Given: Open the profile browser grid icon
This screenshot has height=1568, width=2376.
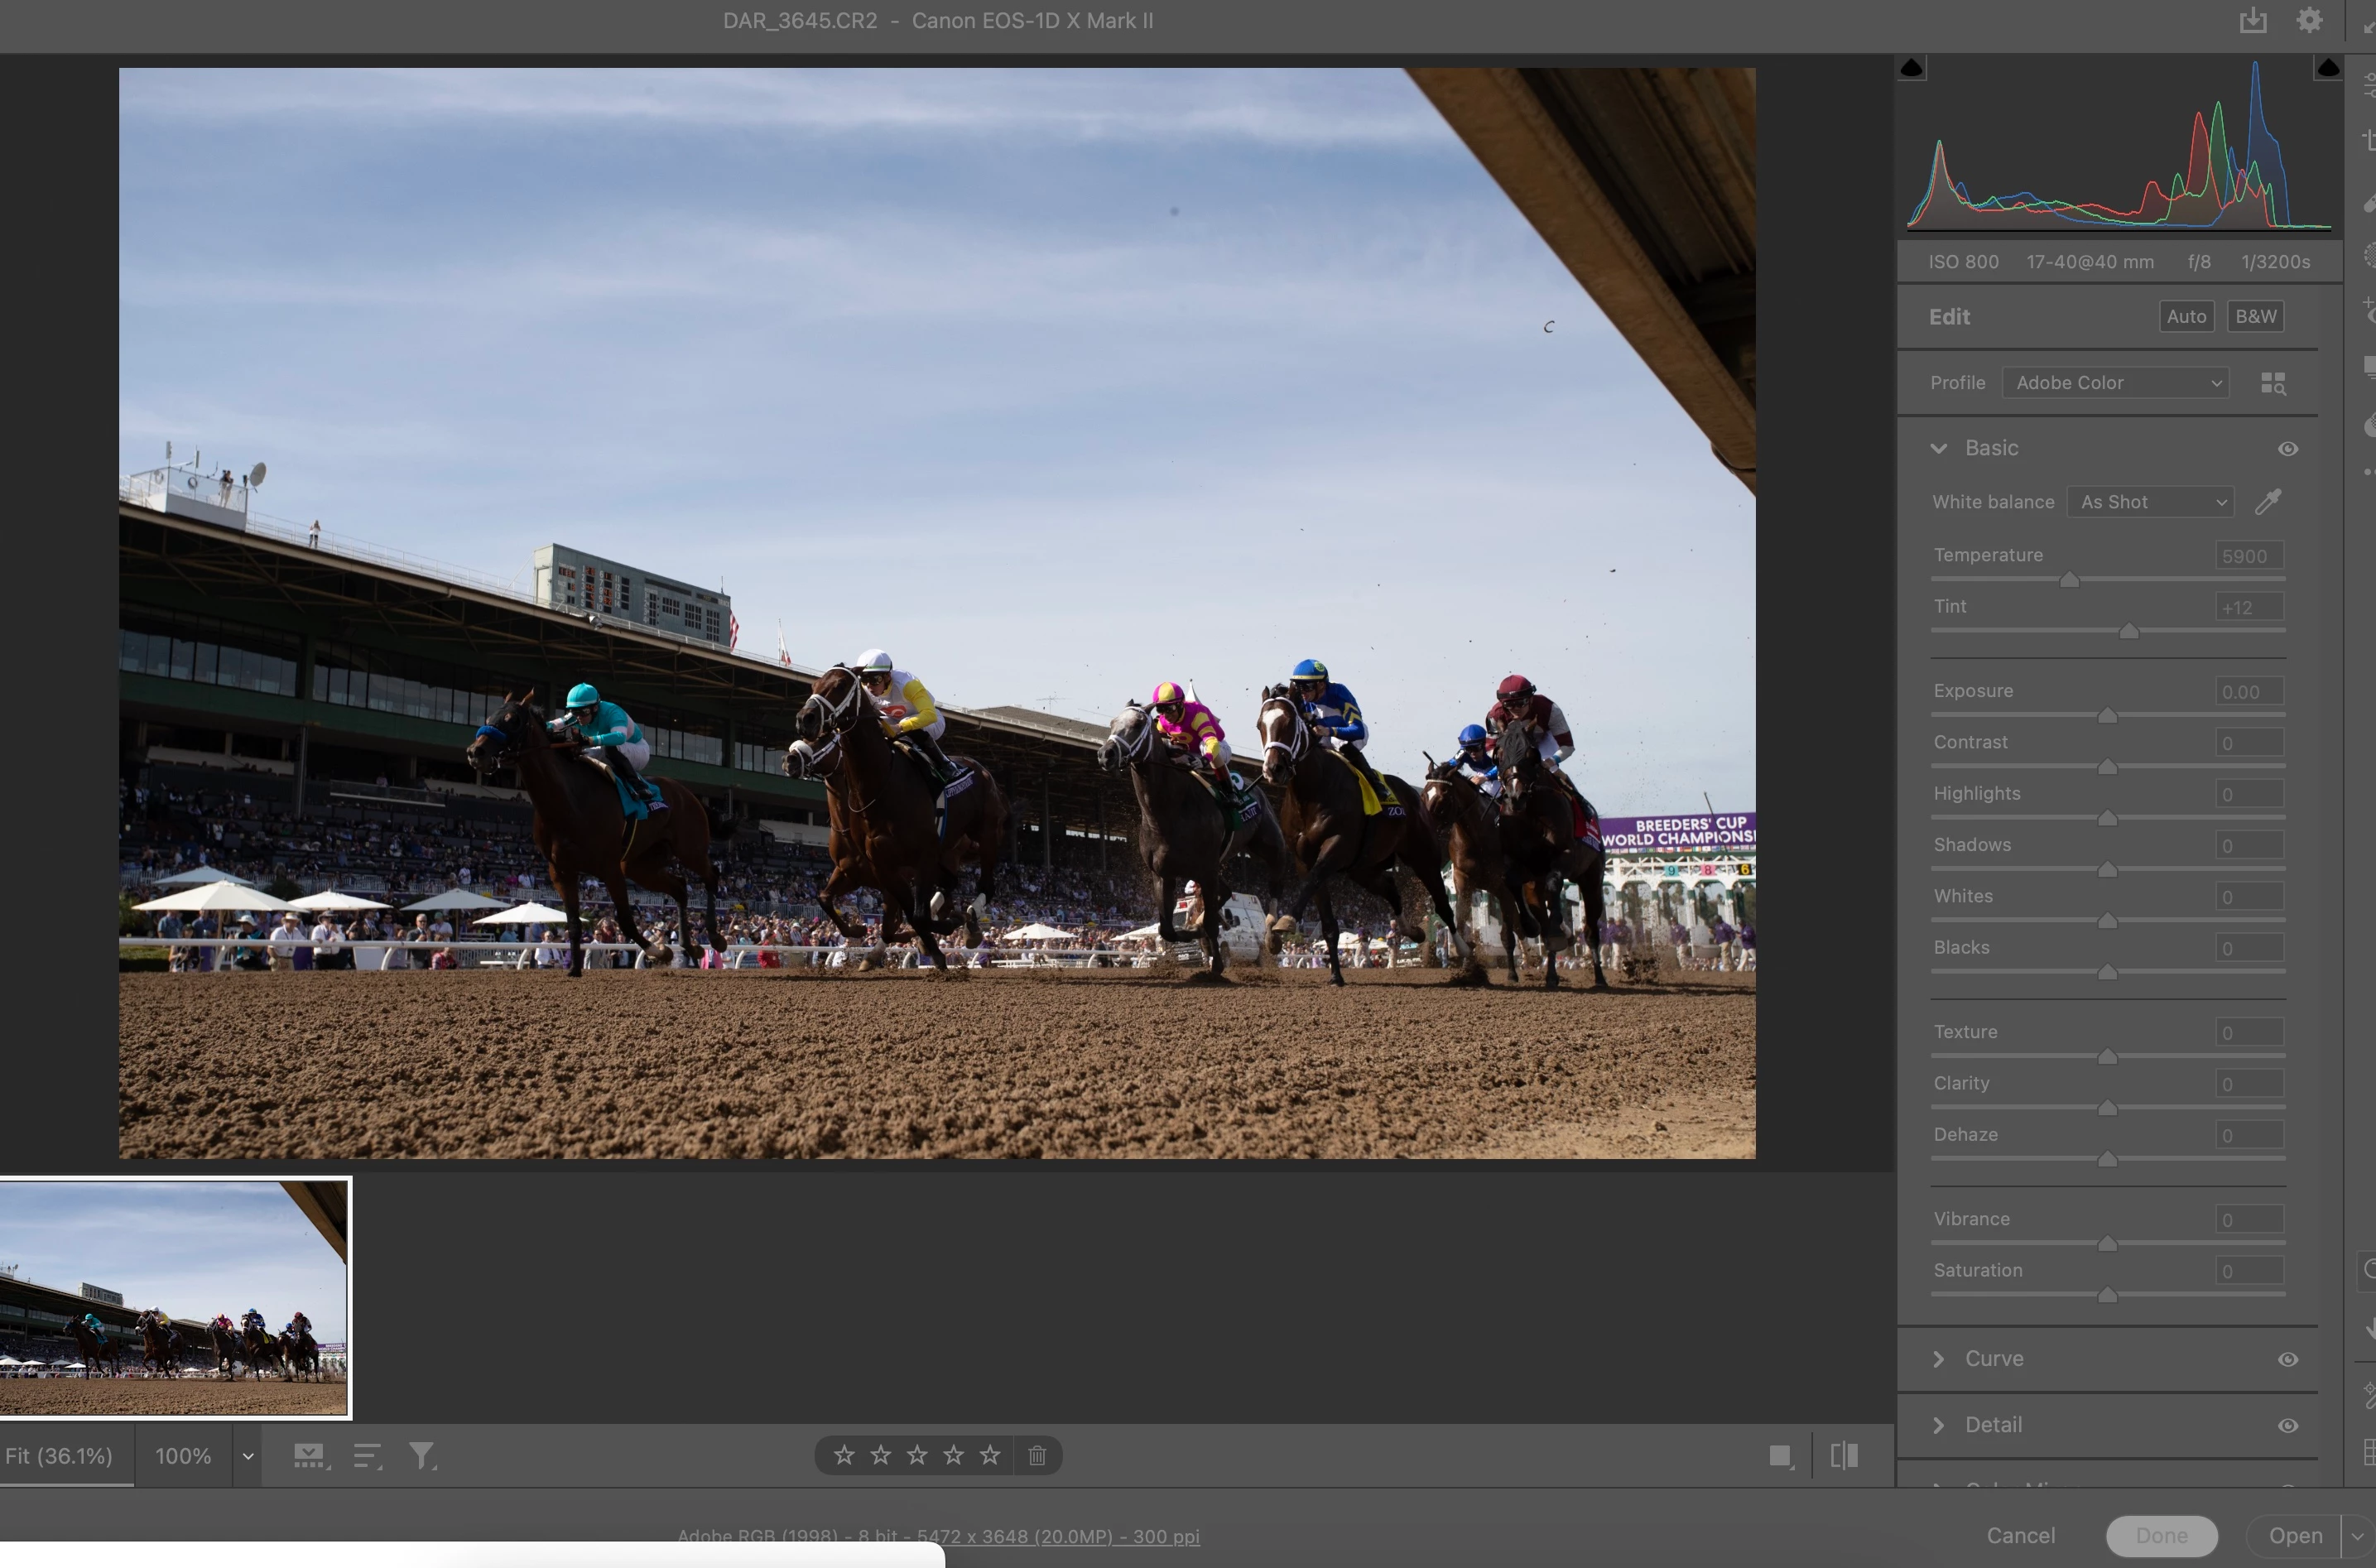Looking at the screenshot, I should (x=2272, y=383).
